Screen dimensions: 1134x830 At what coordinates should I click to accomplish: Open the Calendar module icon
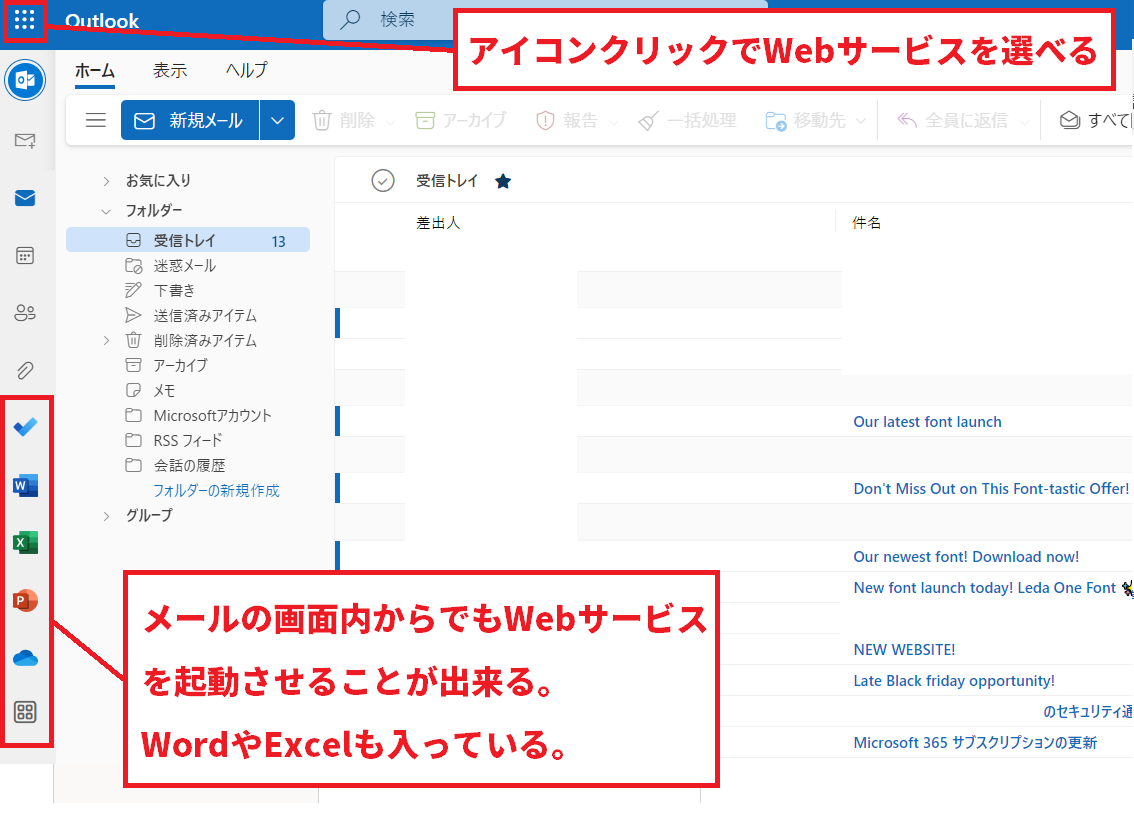[x=25, y=255]
